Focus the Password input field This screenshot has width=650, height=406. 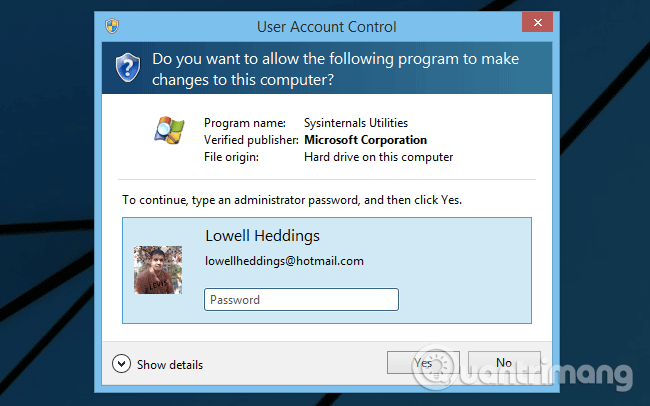click(301, 299)
